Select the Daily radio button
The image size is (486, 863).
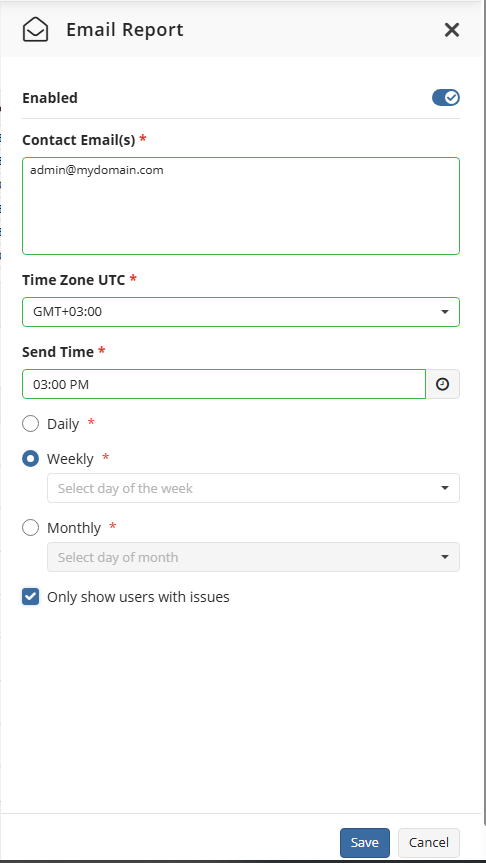[30, 424]
